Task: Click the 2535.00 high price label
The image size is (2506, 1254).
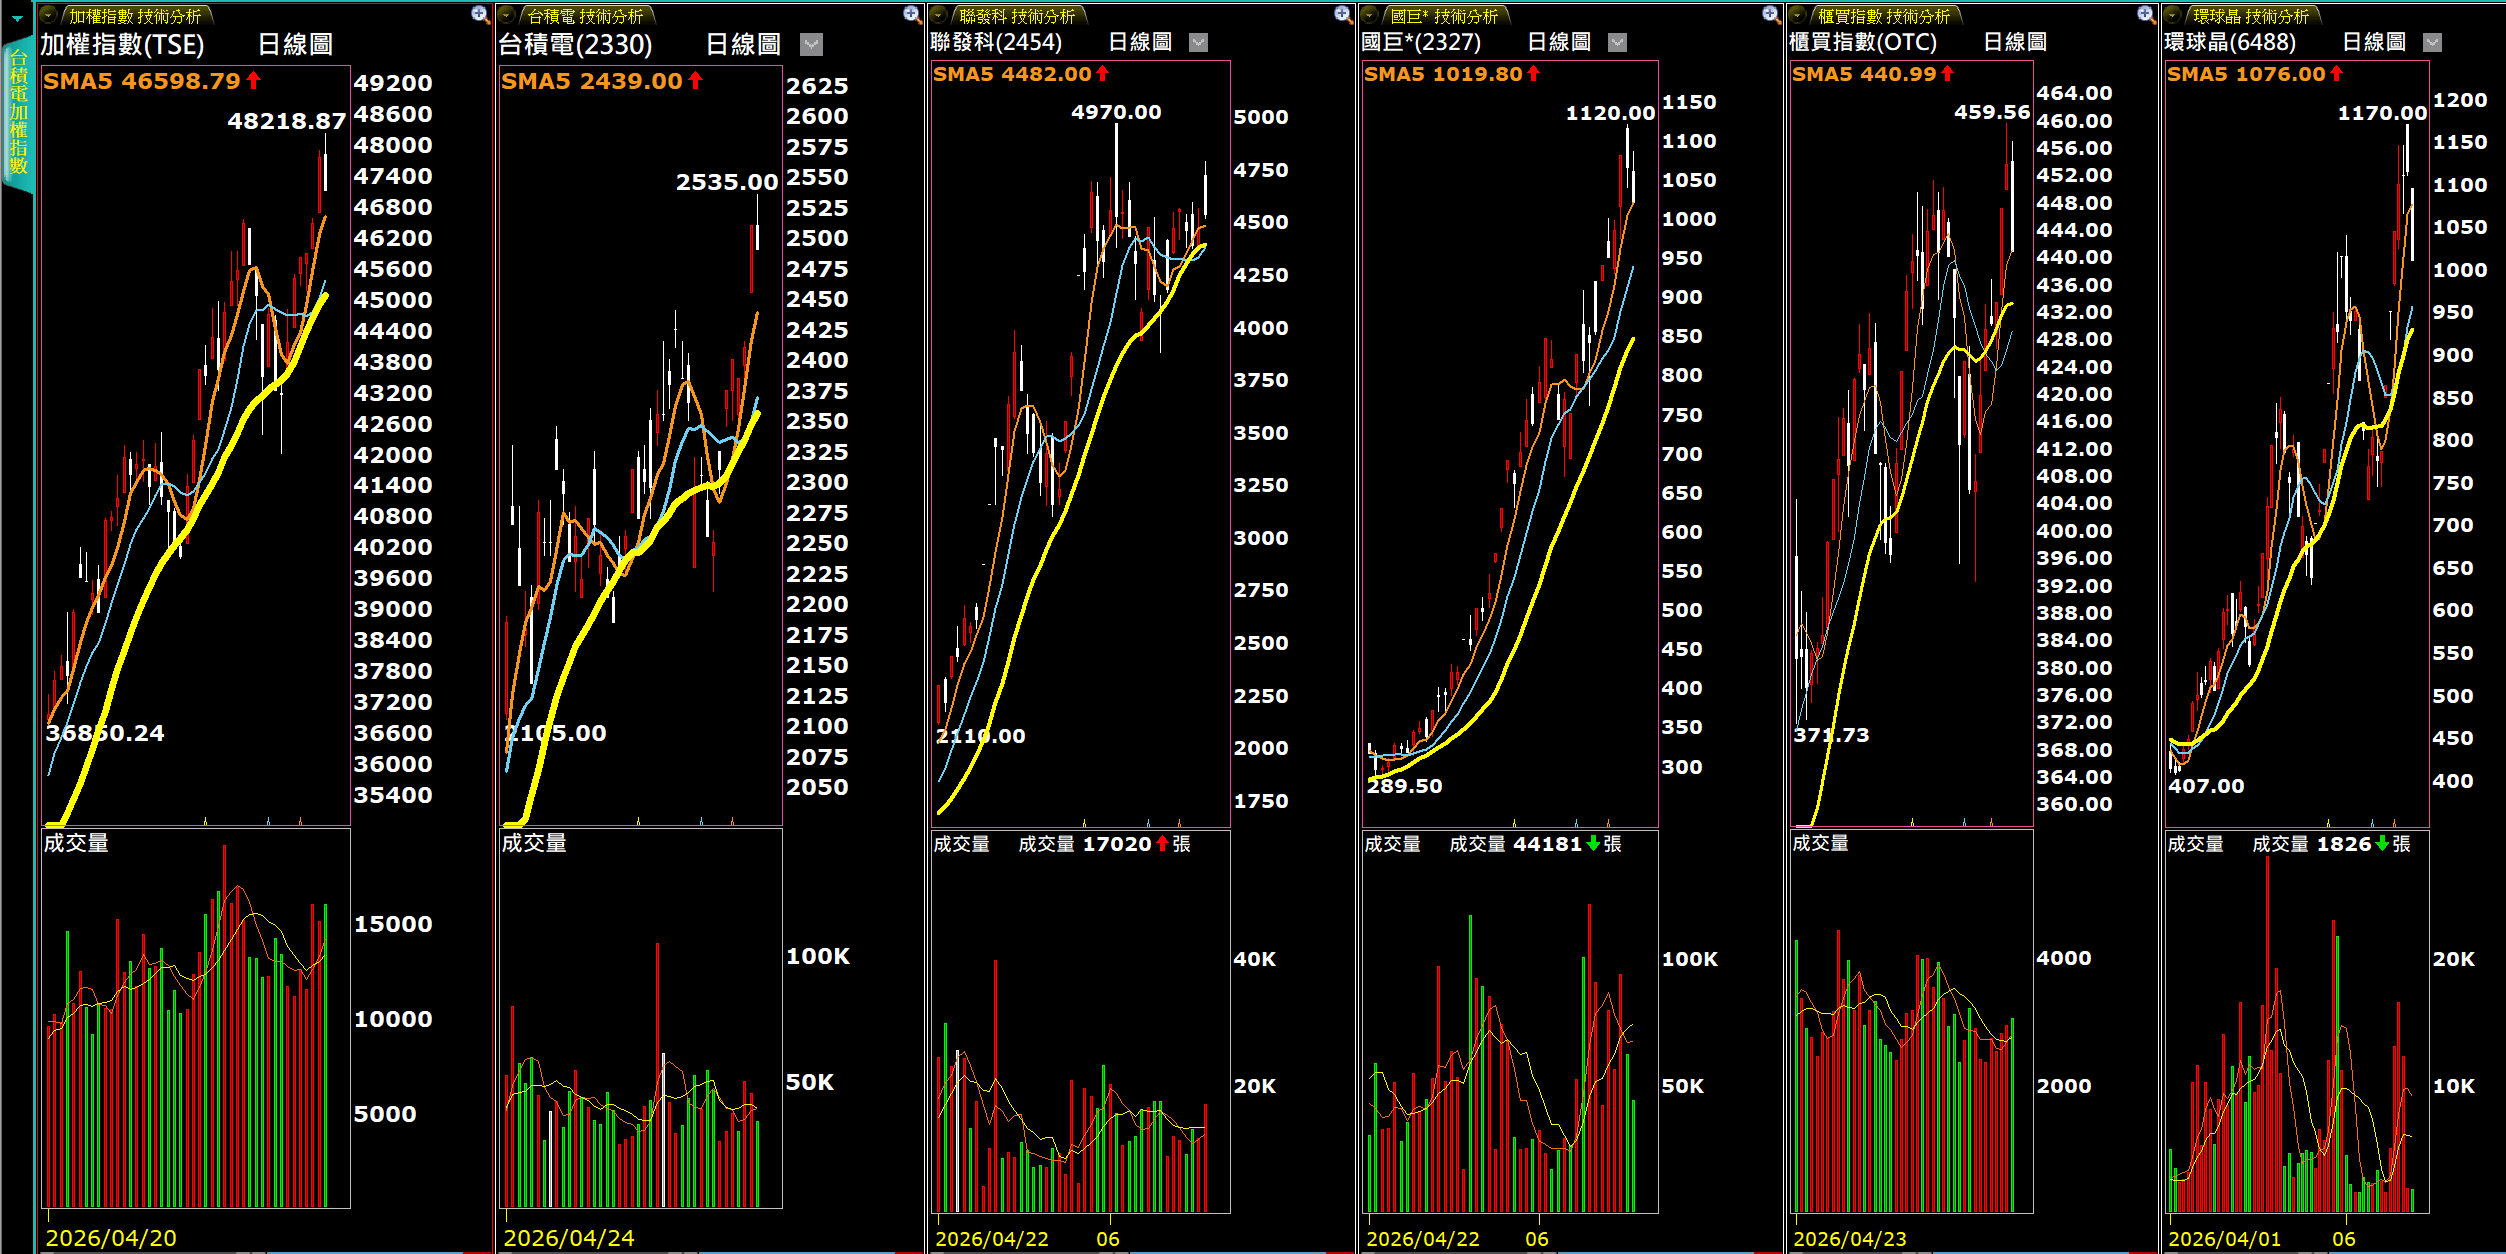Action: [727, 182]
